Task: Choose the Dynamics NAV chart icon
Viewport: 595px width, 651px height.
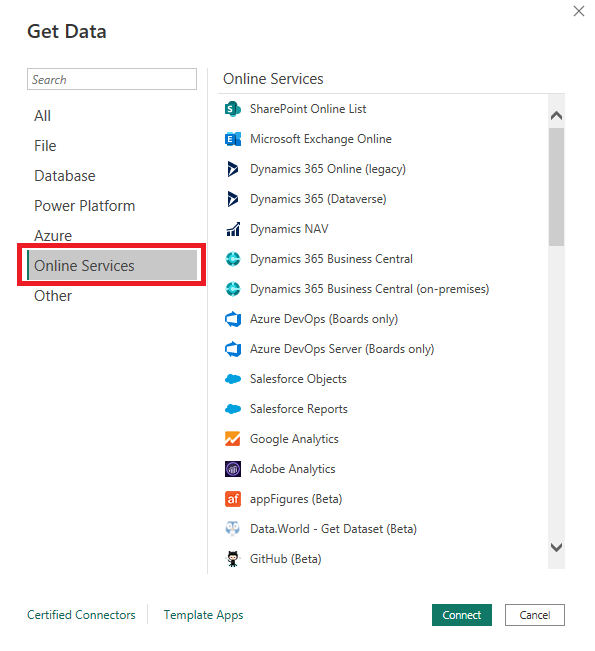Action: point(233,229)
